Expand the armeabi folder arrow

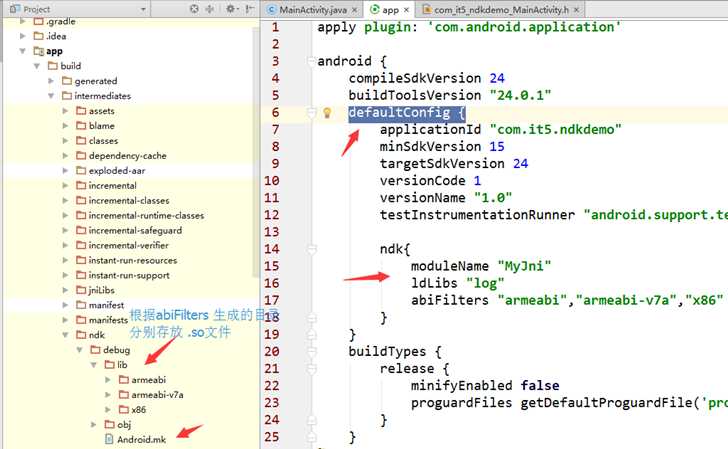click(108, 379)
